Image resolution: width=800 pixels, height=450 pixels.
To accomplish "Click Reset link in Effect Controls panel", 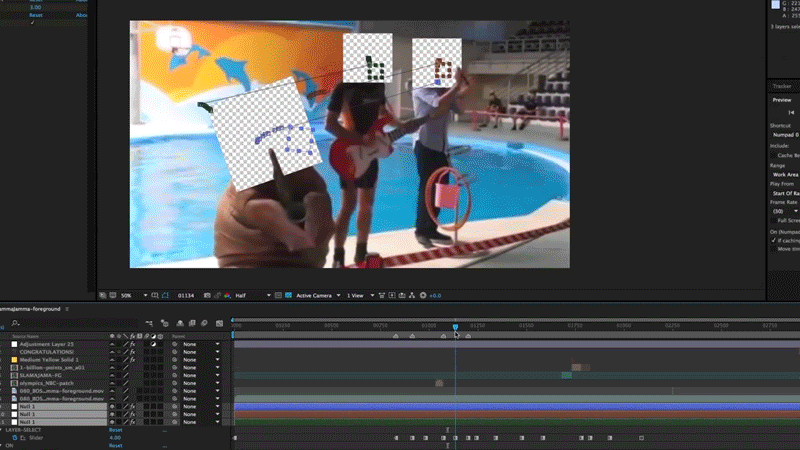I will [x=36, y=15].
